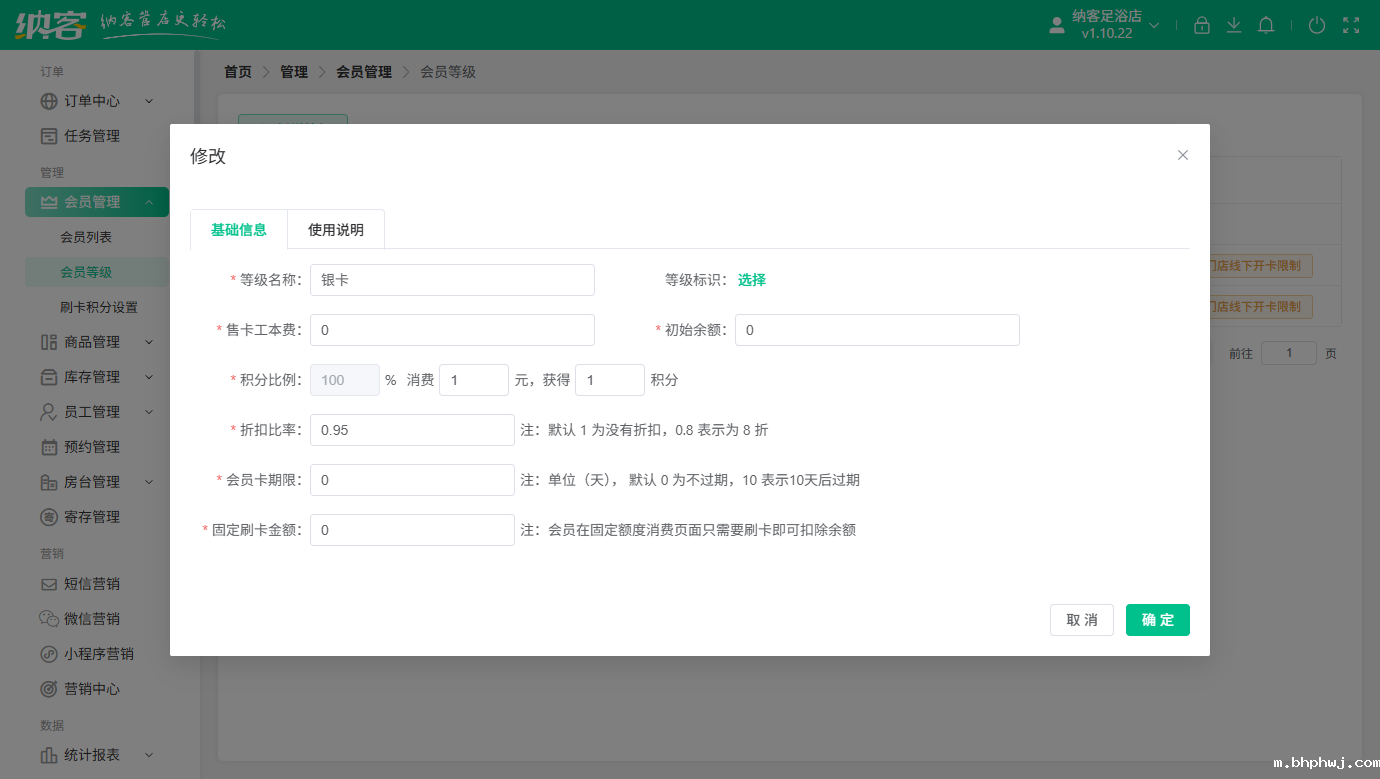1380x779 pixels.
Task: Switch to the 基础信息 tab
Action: point(239,230)
